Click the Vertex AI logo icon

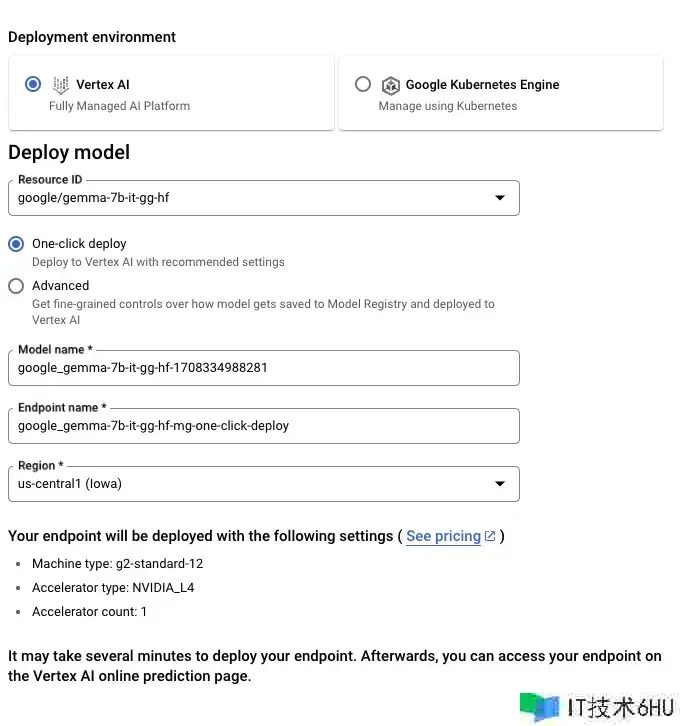[x=61, y=85]
